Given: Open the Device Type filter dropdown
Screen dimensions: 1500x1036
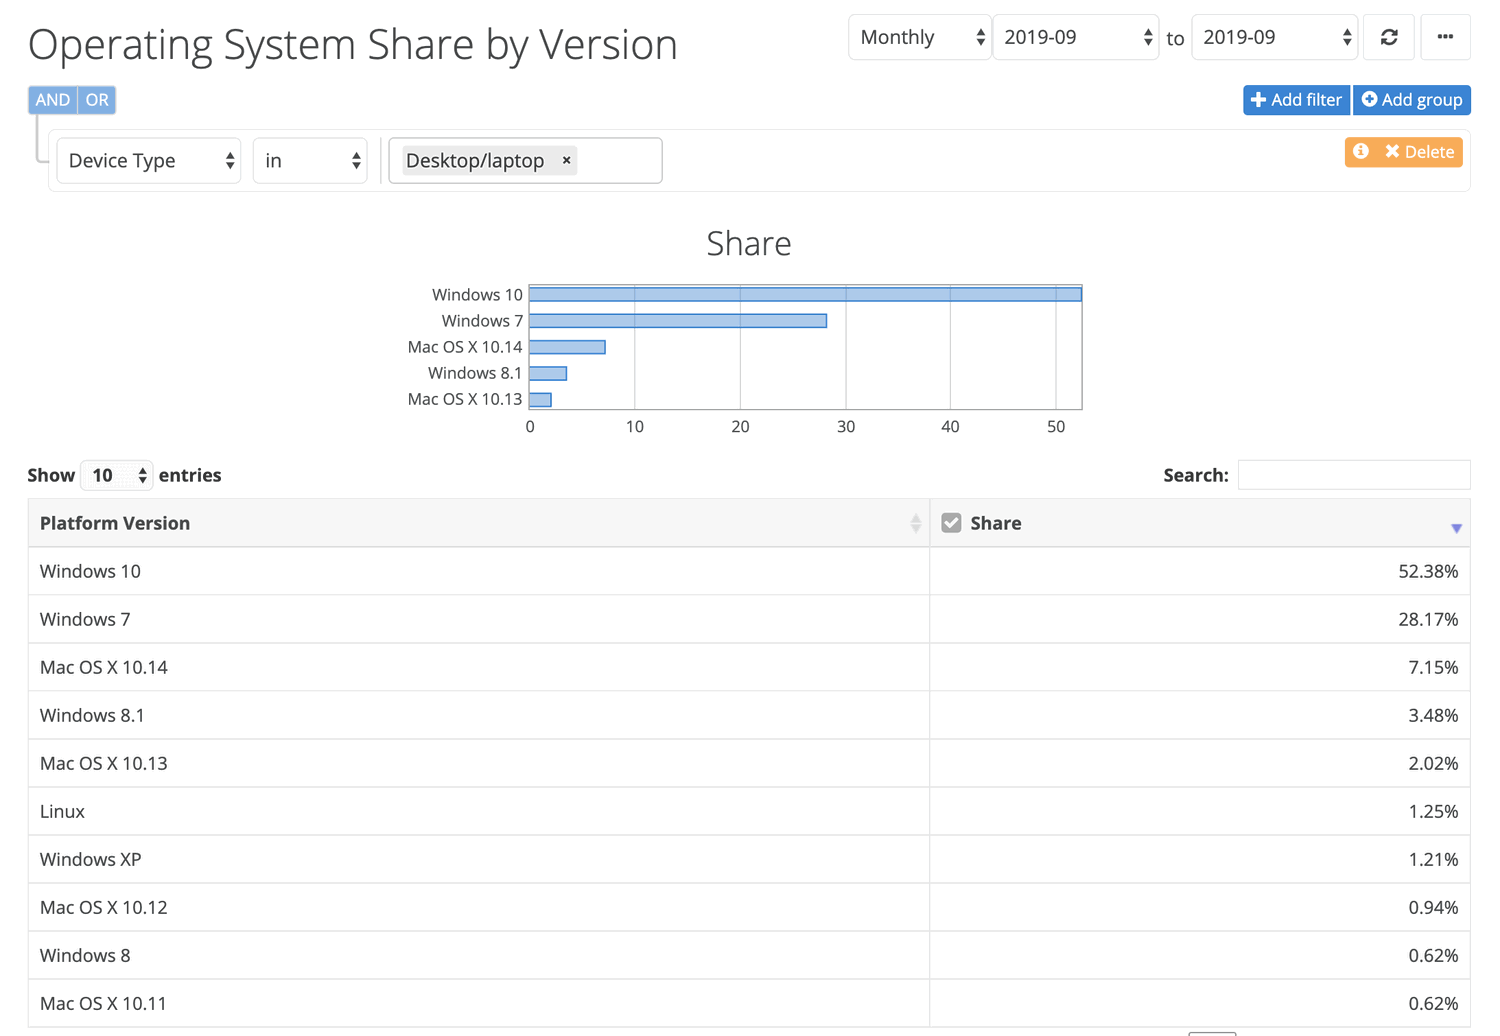Looking at the screenshot, I should click(148, 160).
